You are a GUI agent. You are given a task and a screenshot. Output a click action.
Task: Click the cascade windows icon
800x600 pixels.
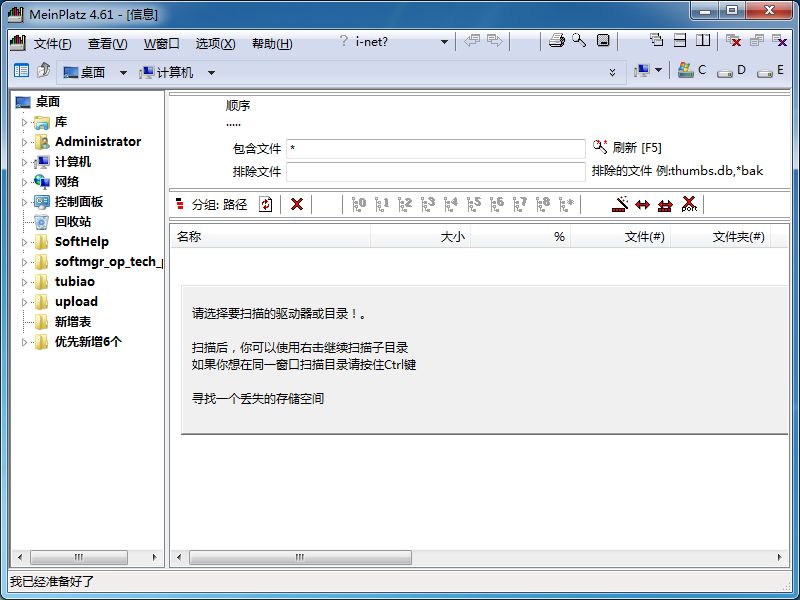[657, 40]
